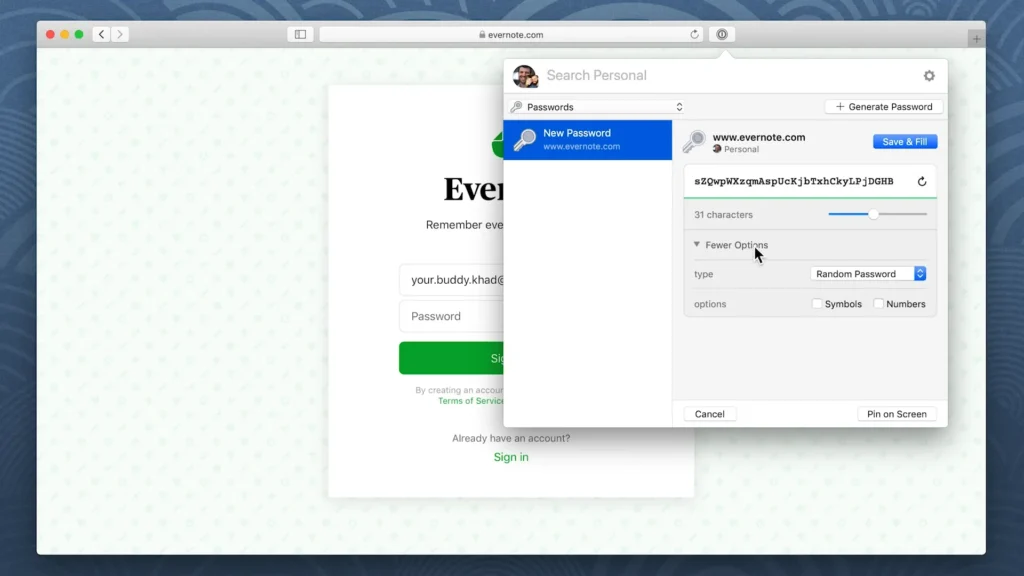1024x576 pixels.
Task: Click the key icon in New Password row
Action: 524,140
